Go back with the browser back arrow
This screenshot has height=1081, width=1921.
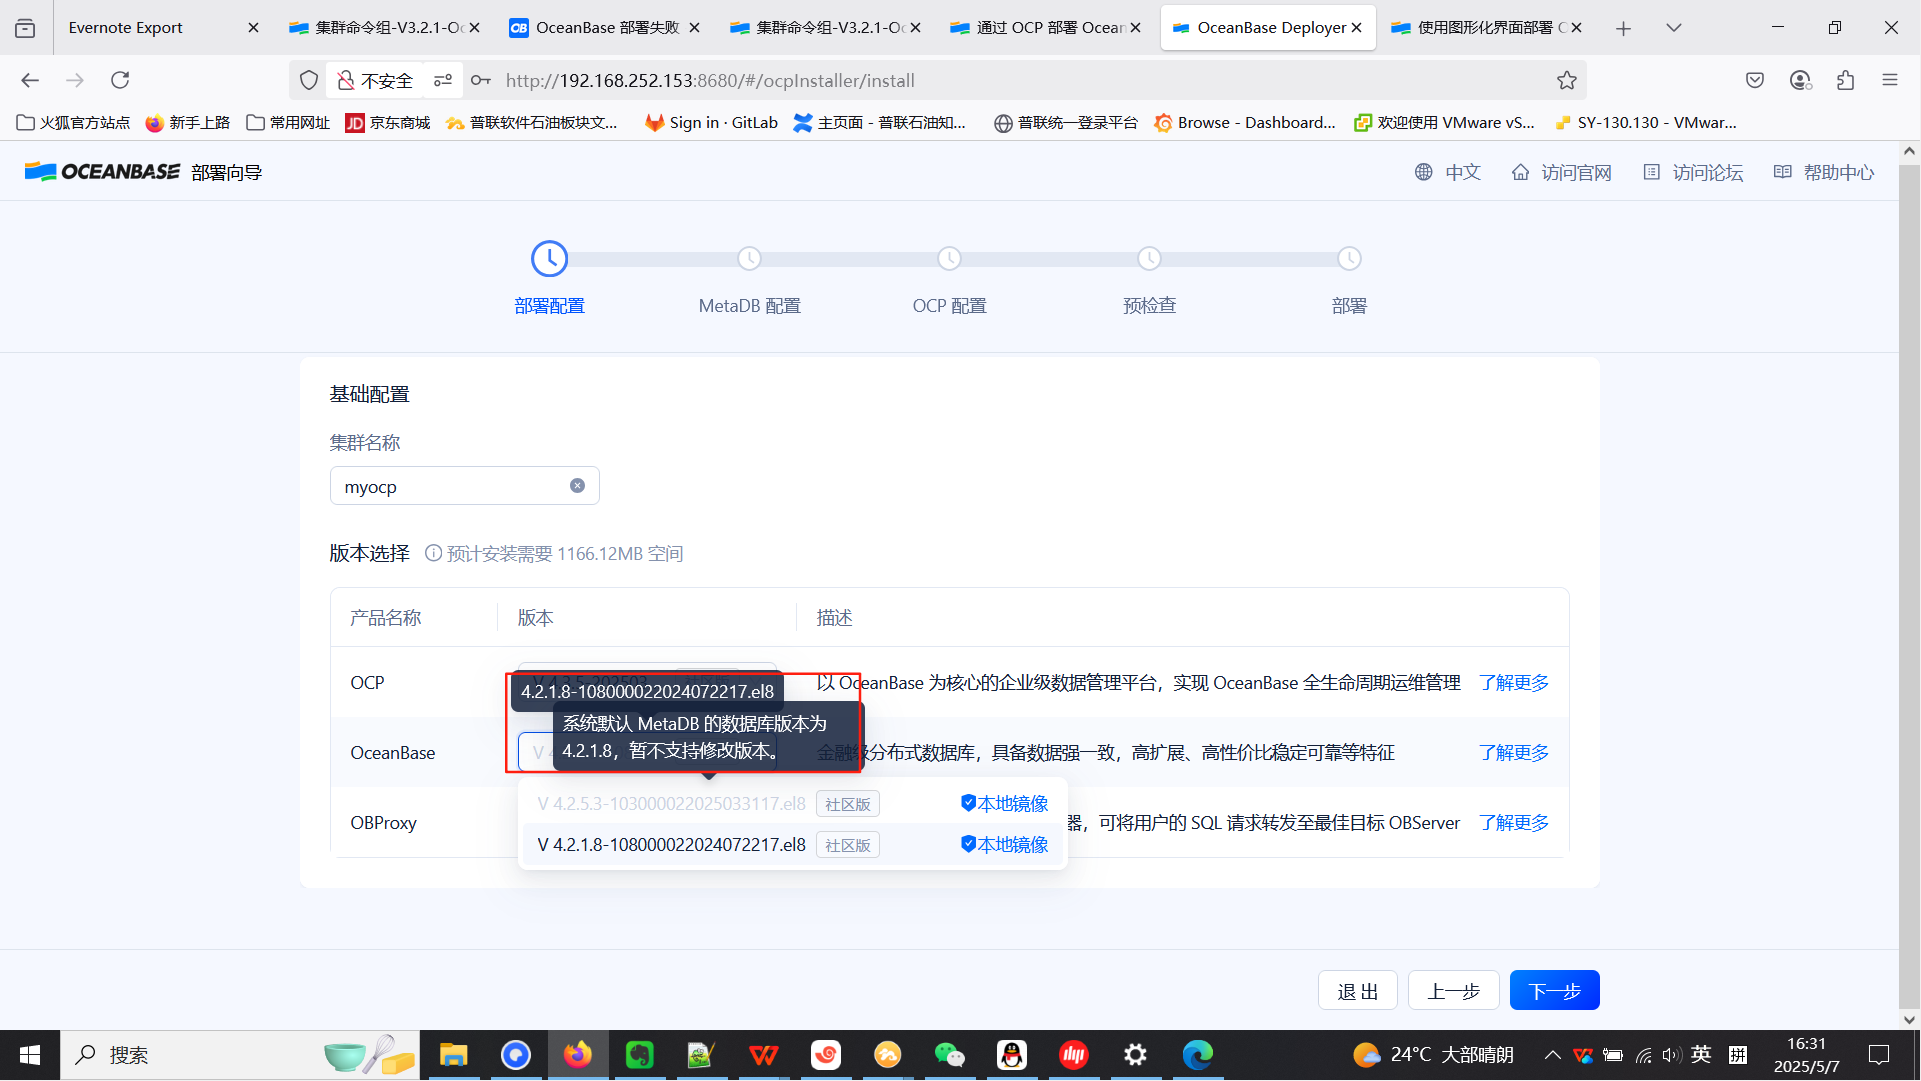pos(30,80)
